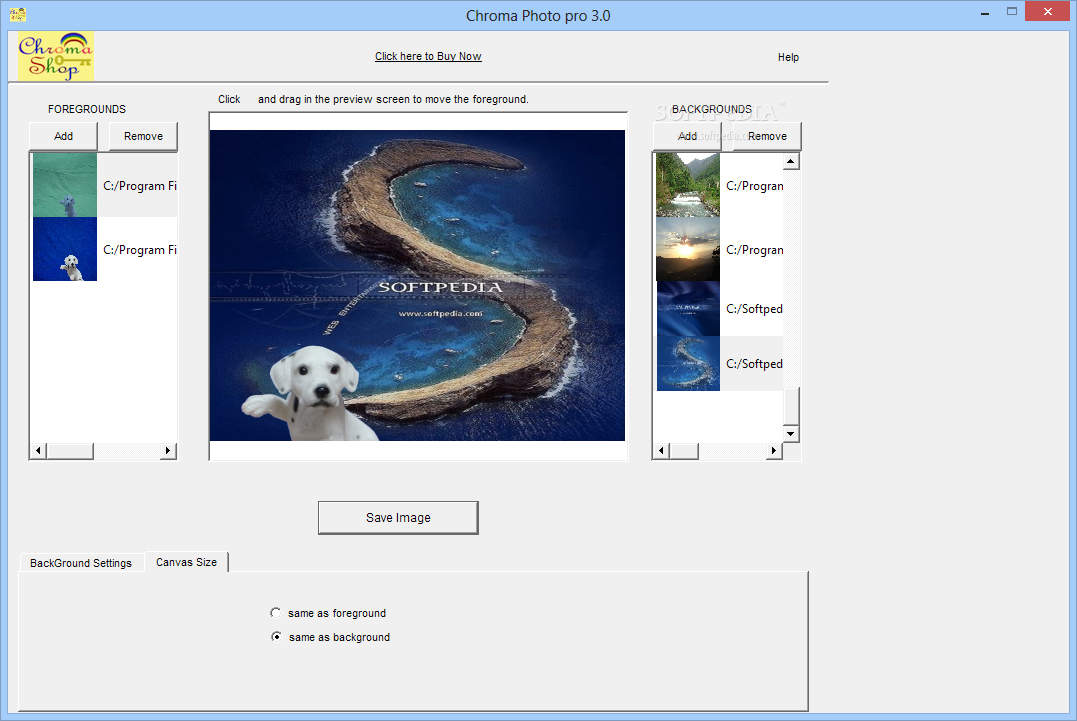
Task: Minimize the Chroma Photo pro window
Action: point(985,12)
